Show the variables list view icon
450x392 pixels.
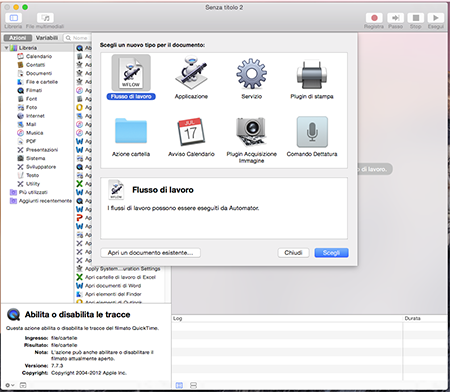(x=193, y=385)
